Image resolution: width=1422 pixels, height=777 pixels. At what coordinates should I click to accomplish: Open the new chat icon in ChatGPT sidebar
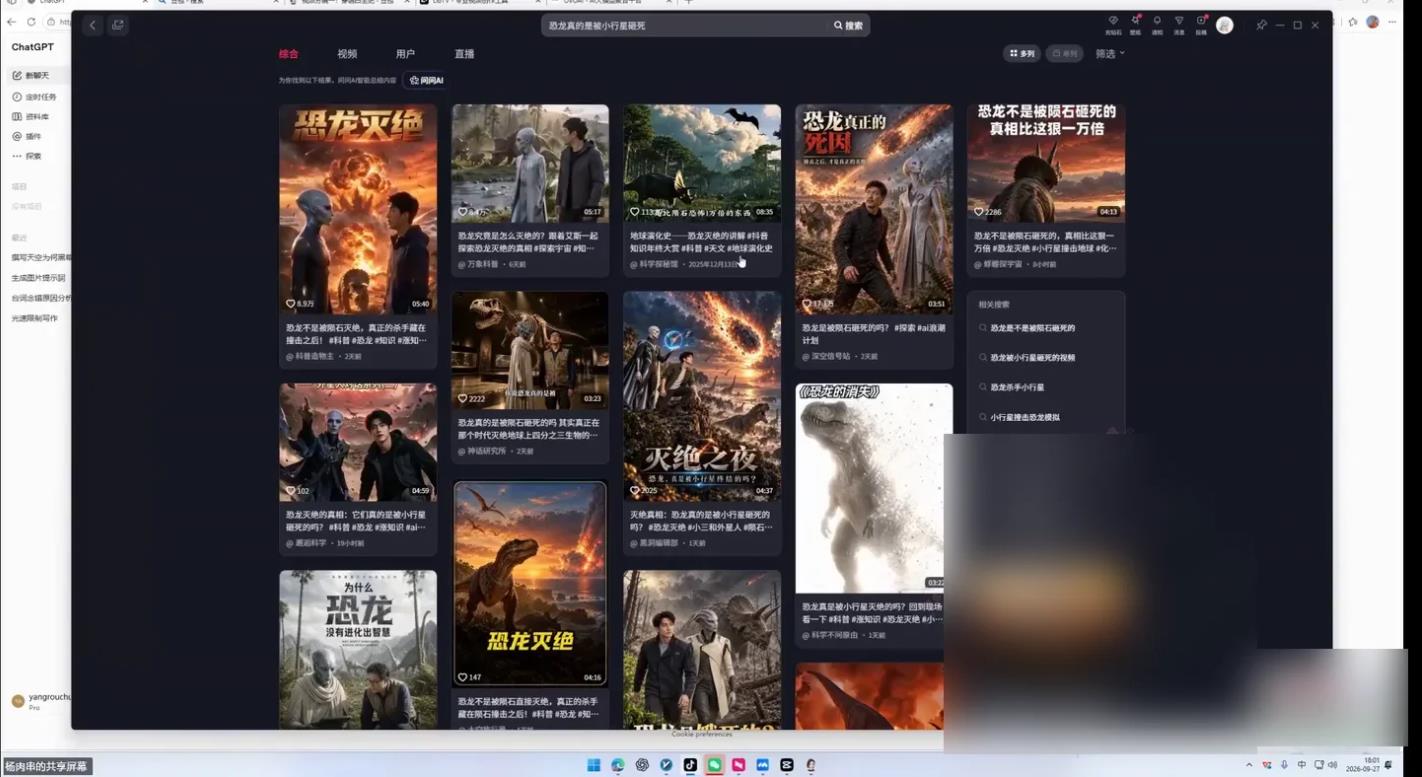(x=17, y=76)
